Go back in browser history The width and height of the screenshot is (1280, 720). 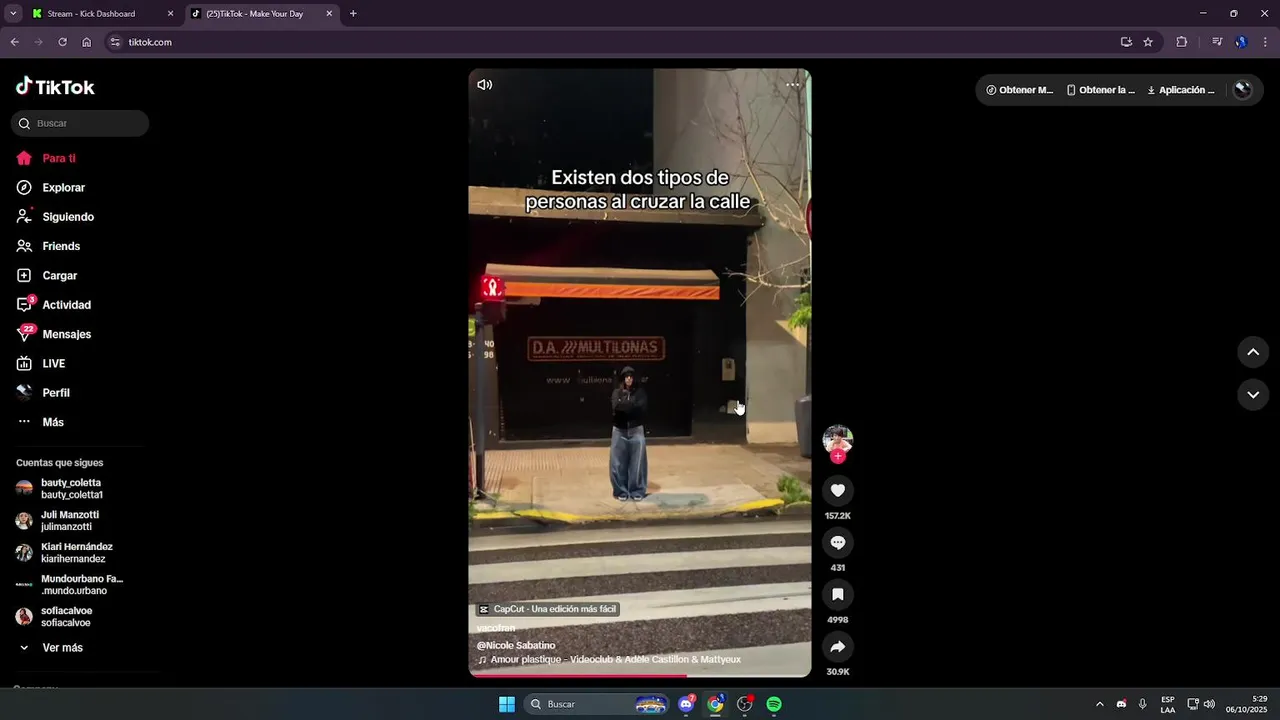pyautogui.click(x=14, y=42)
